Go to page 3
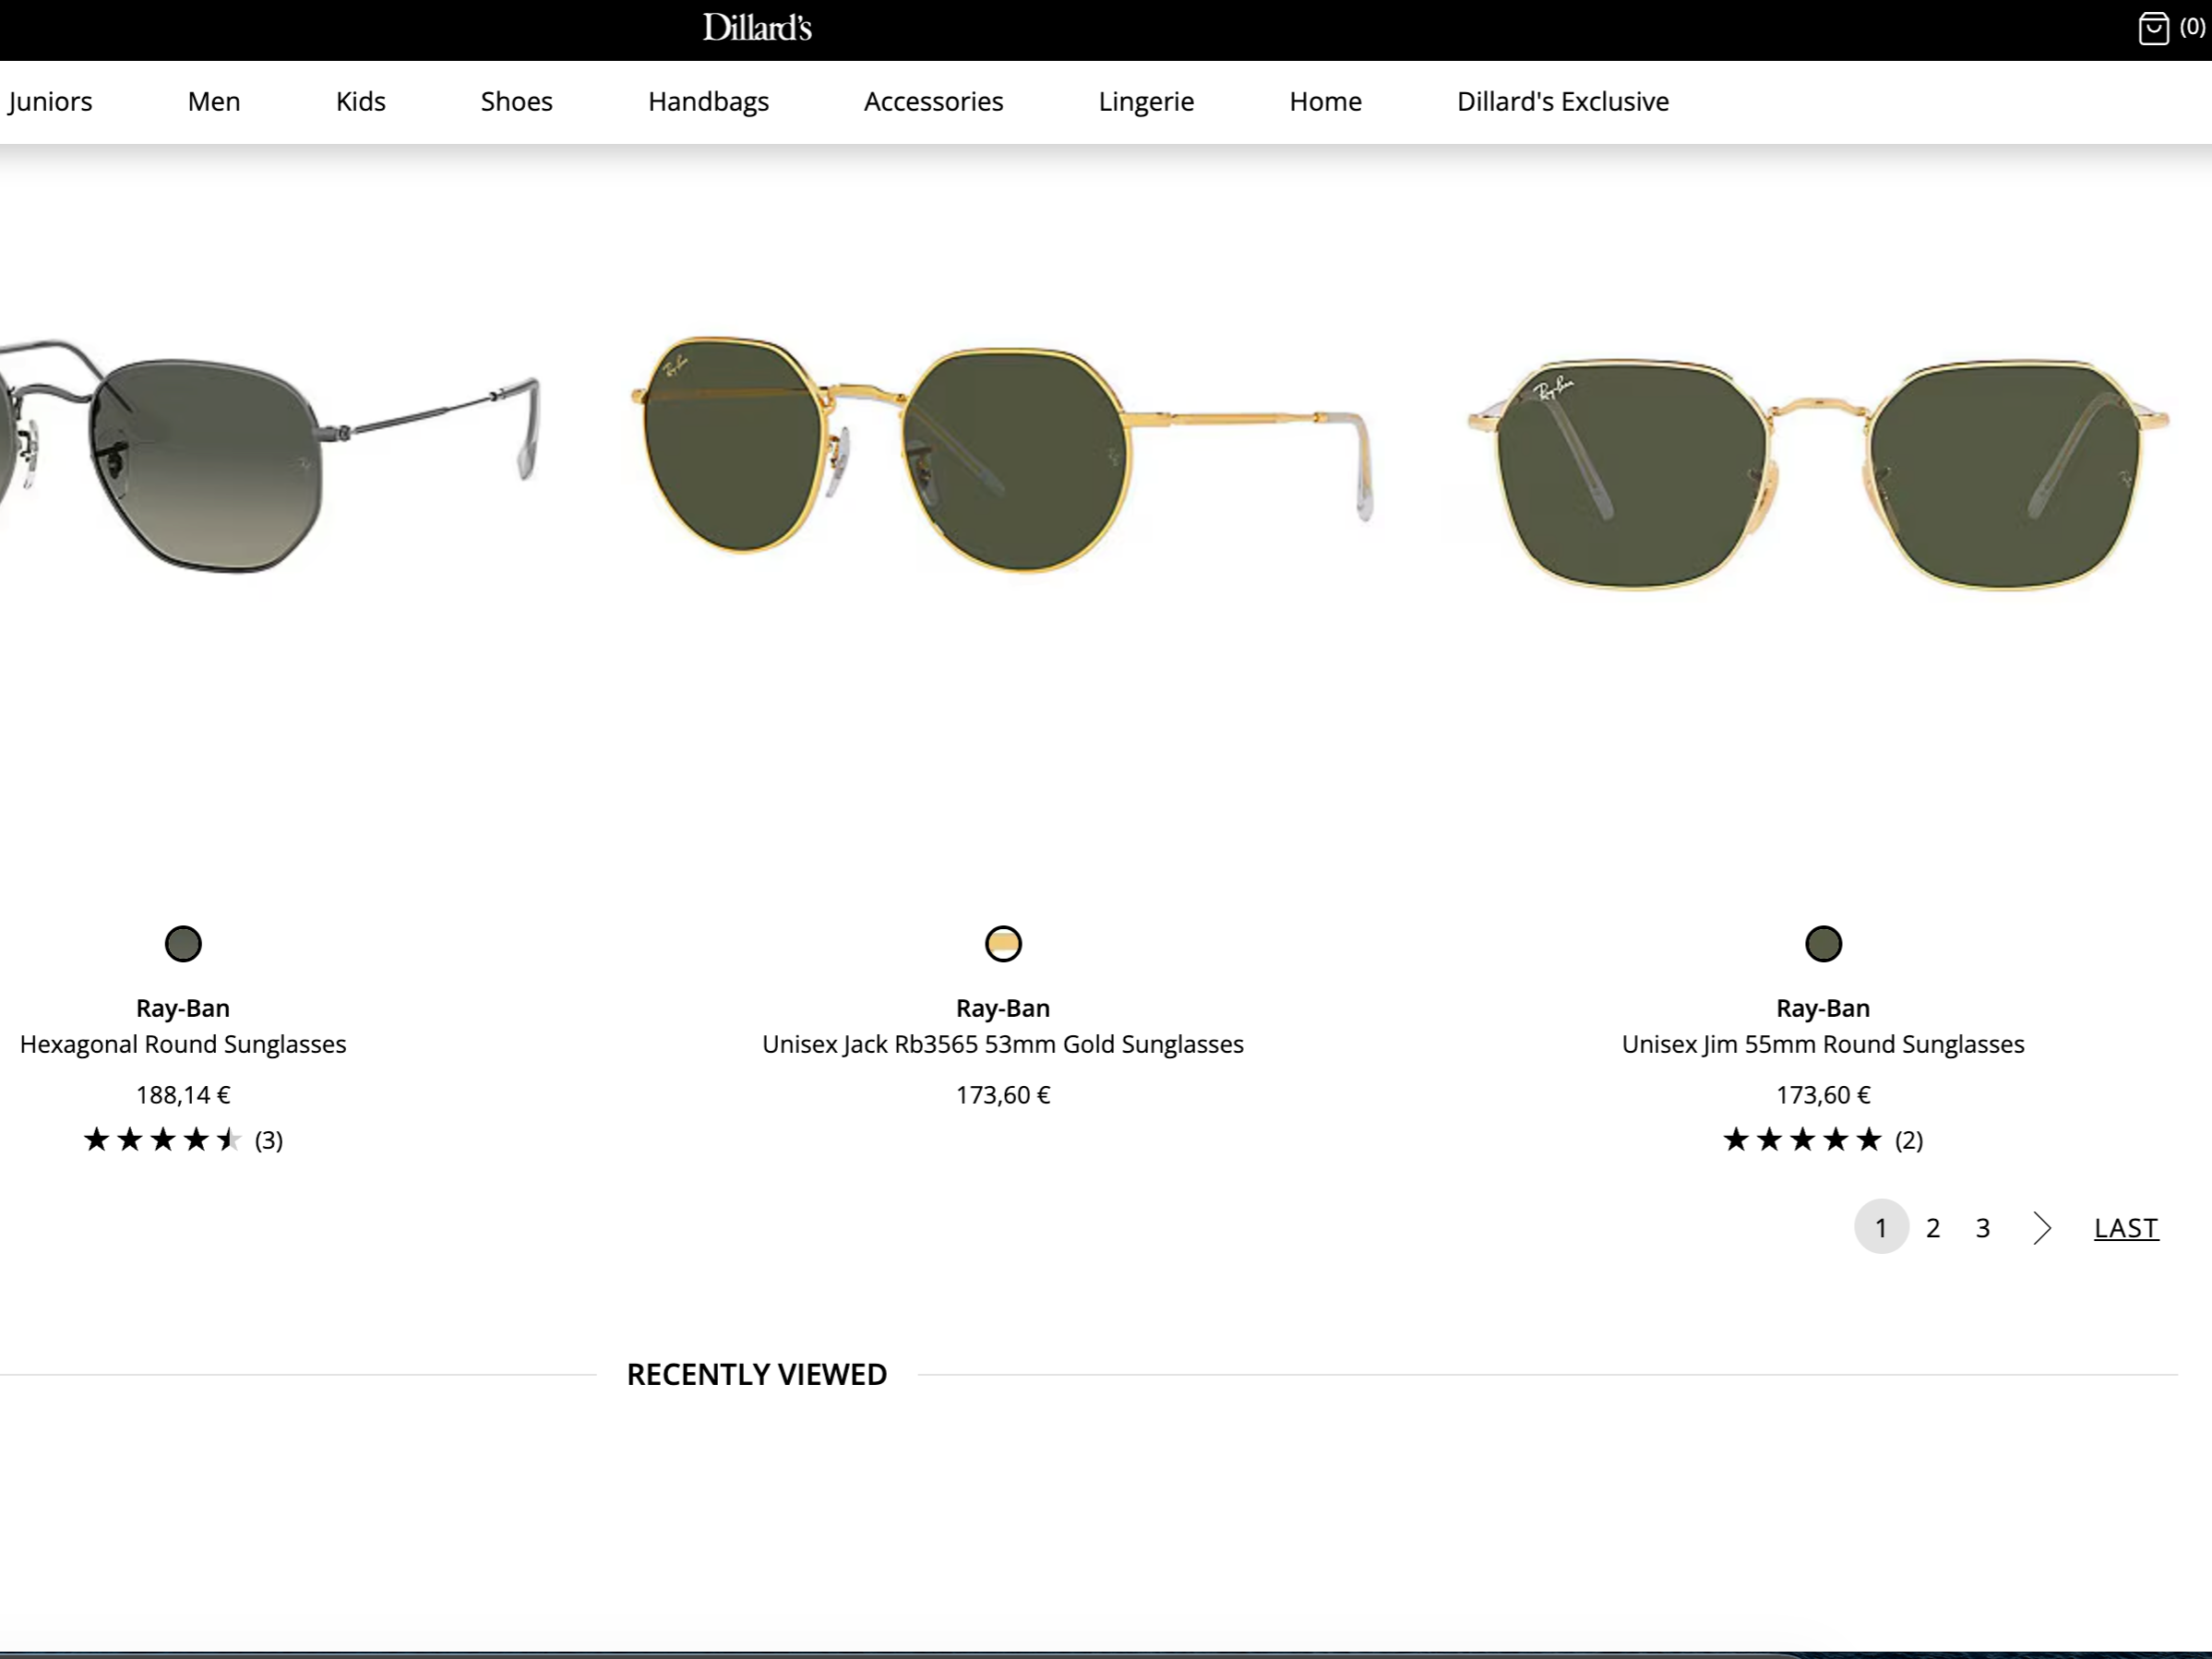 tap(1983, 1228)
